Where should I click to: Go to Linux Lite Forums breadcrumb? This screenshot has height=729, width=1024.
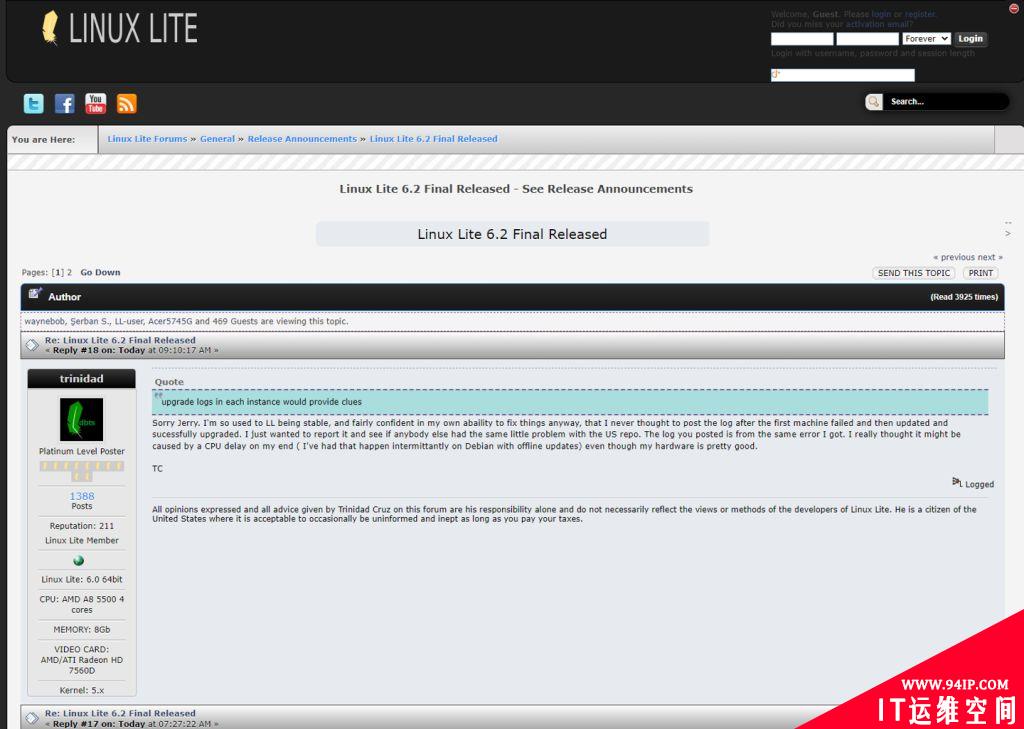[x=148, y=138]
